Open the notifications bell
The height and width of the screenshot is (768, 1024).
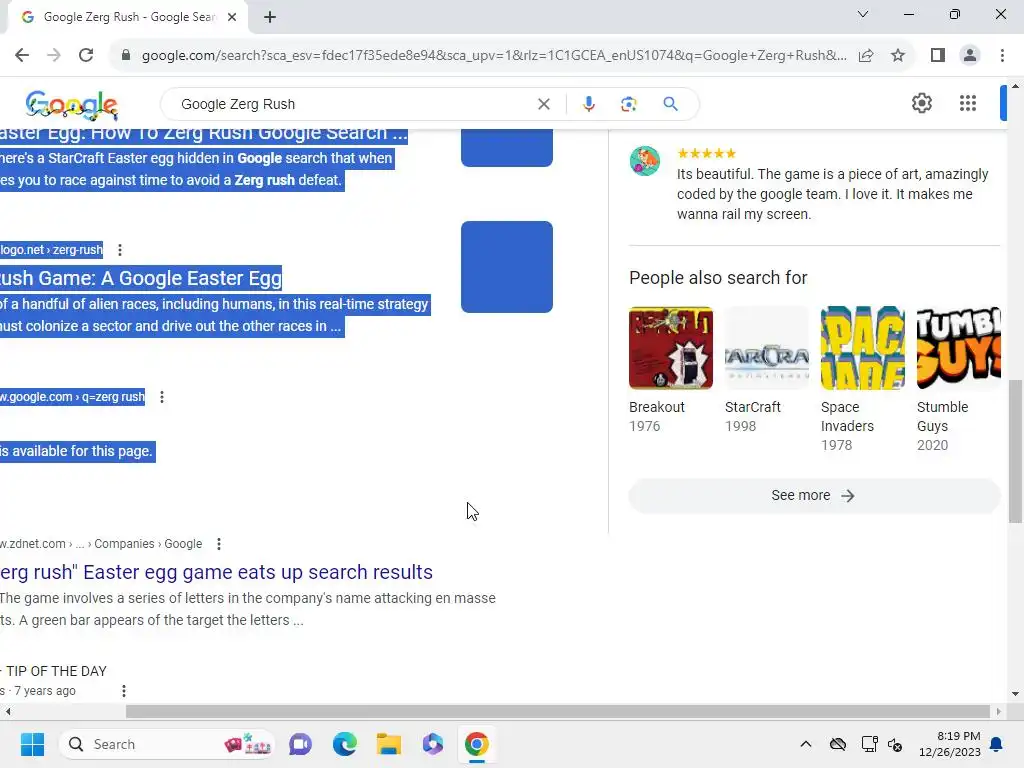point(997,744)
